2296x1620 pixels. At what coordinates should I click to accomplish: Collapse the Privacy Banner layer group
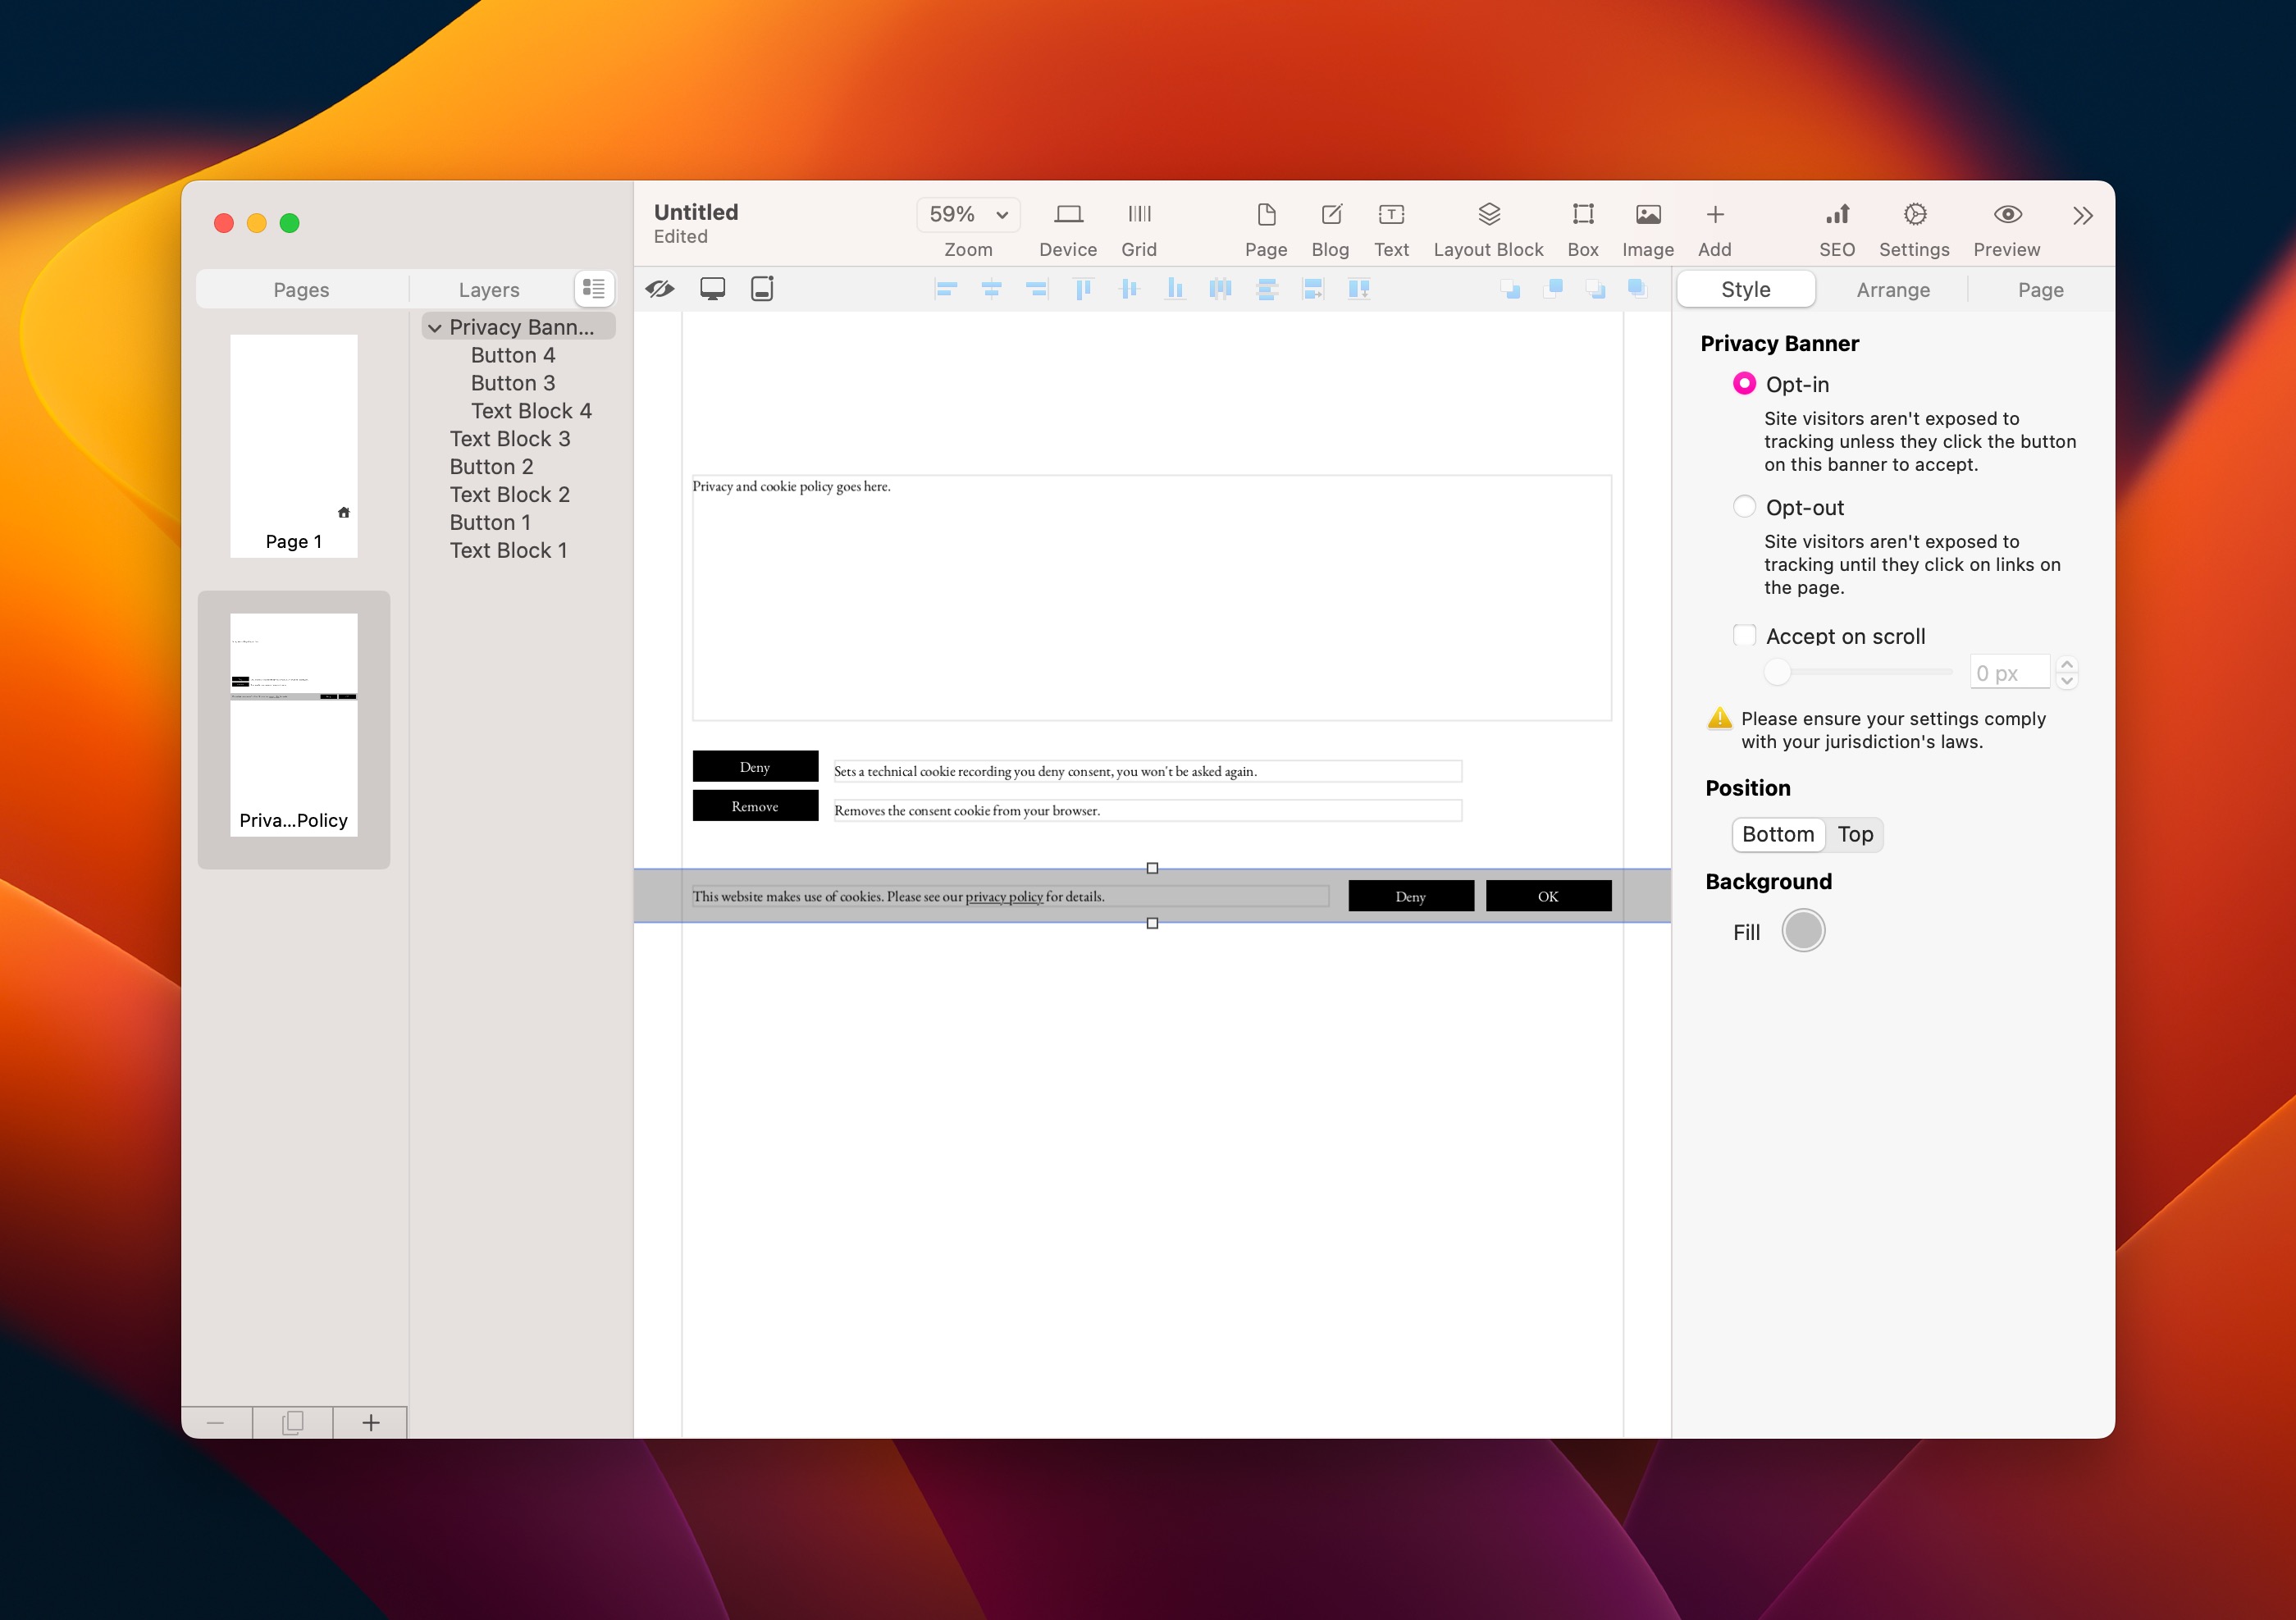tap(435, 328)
